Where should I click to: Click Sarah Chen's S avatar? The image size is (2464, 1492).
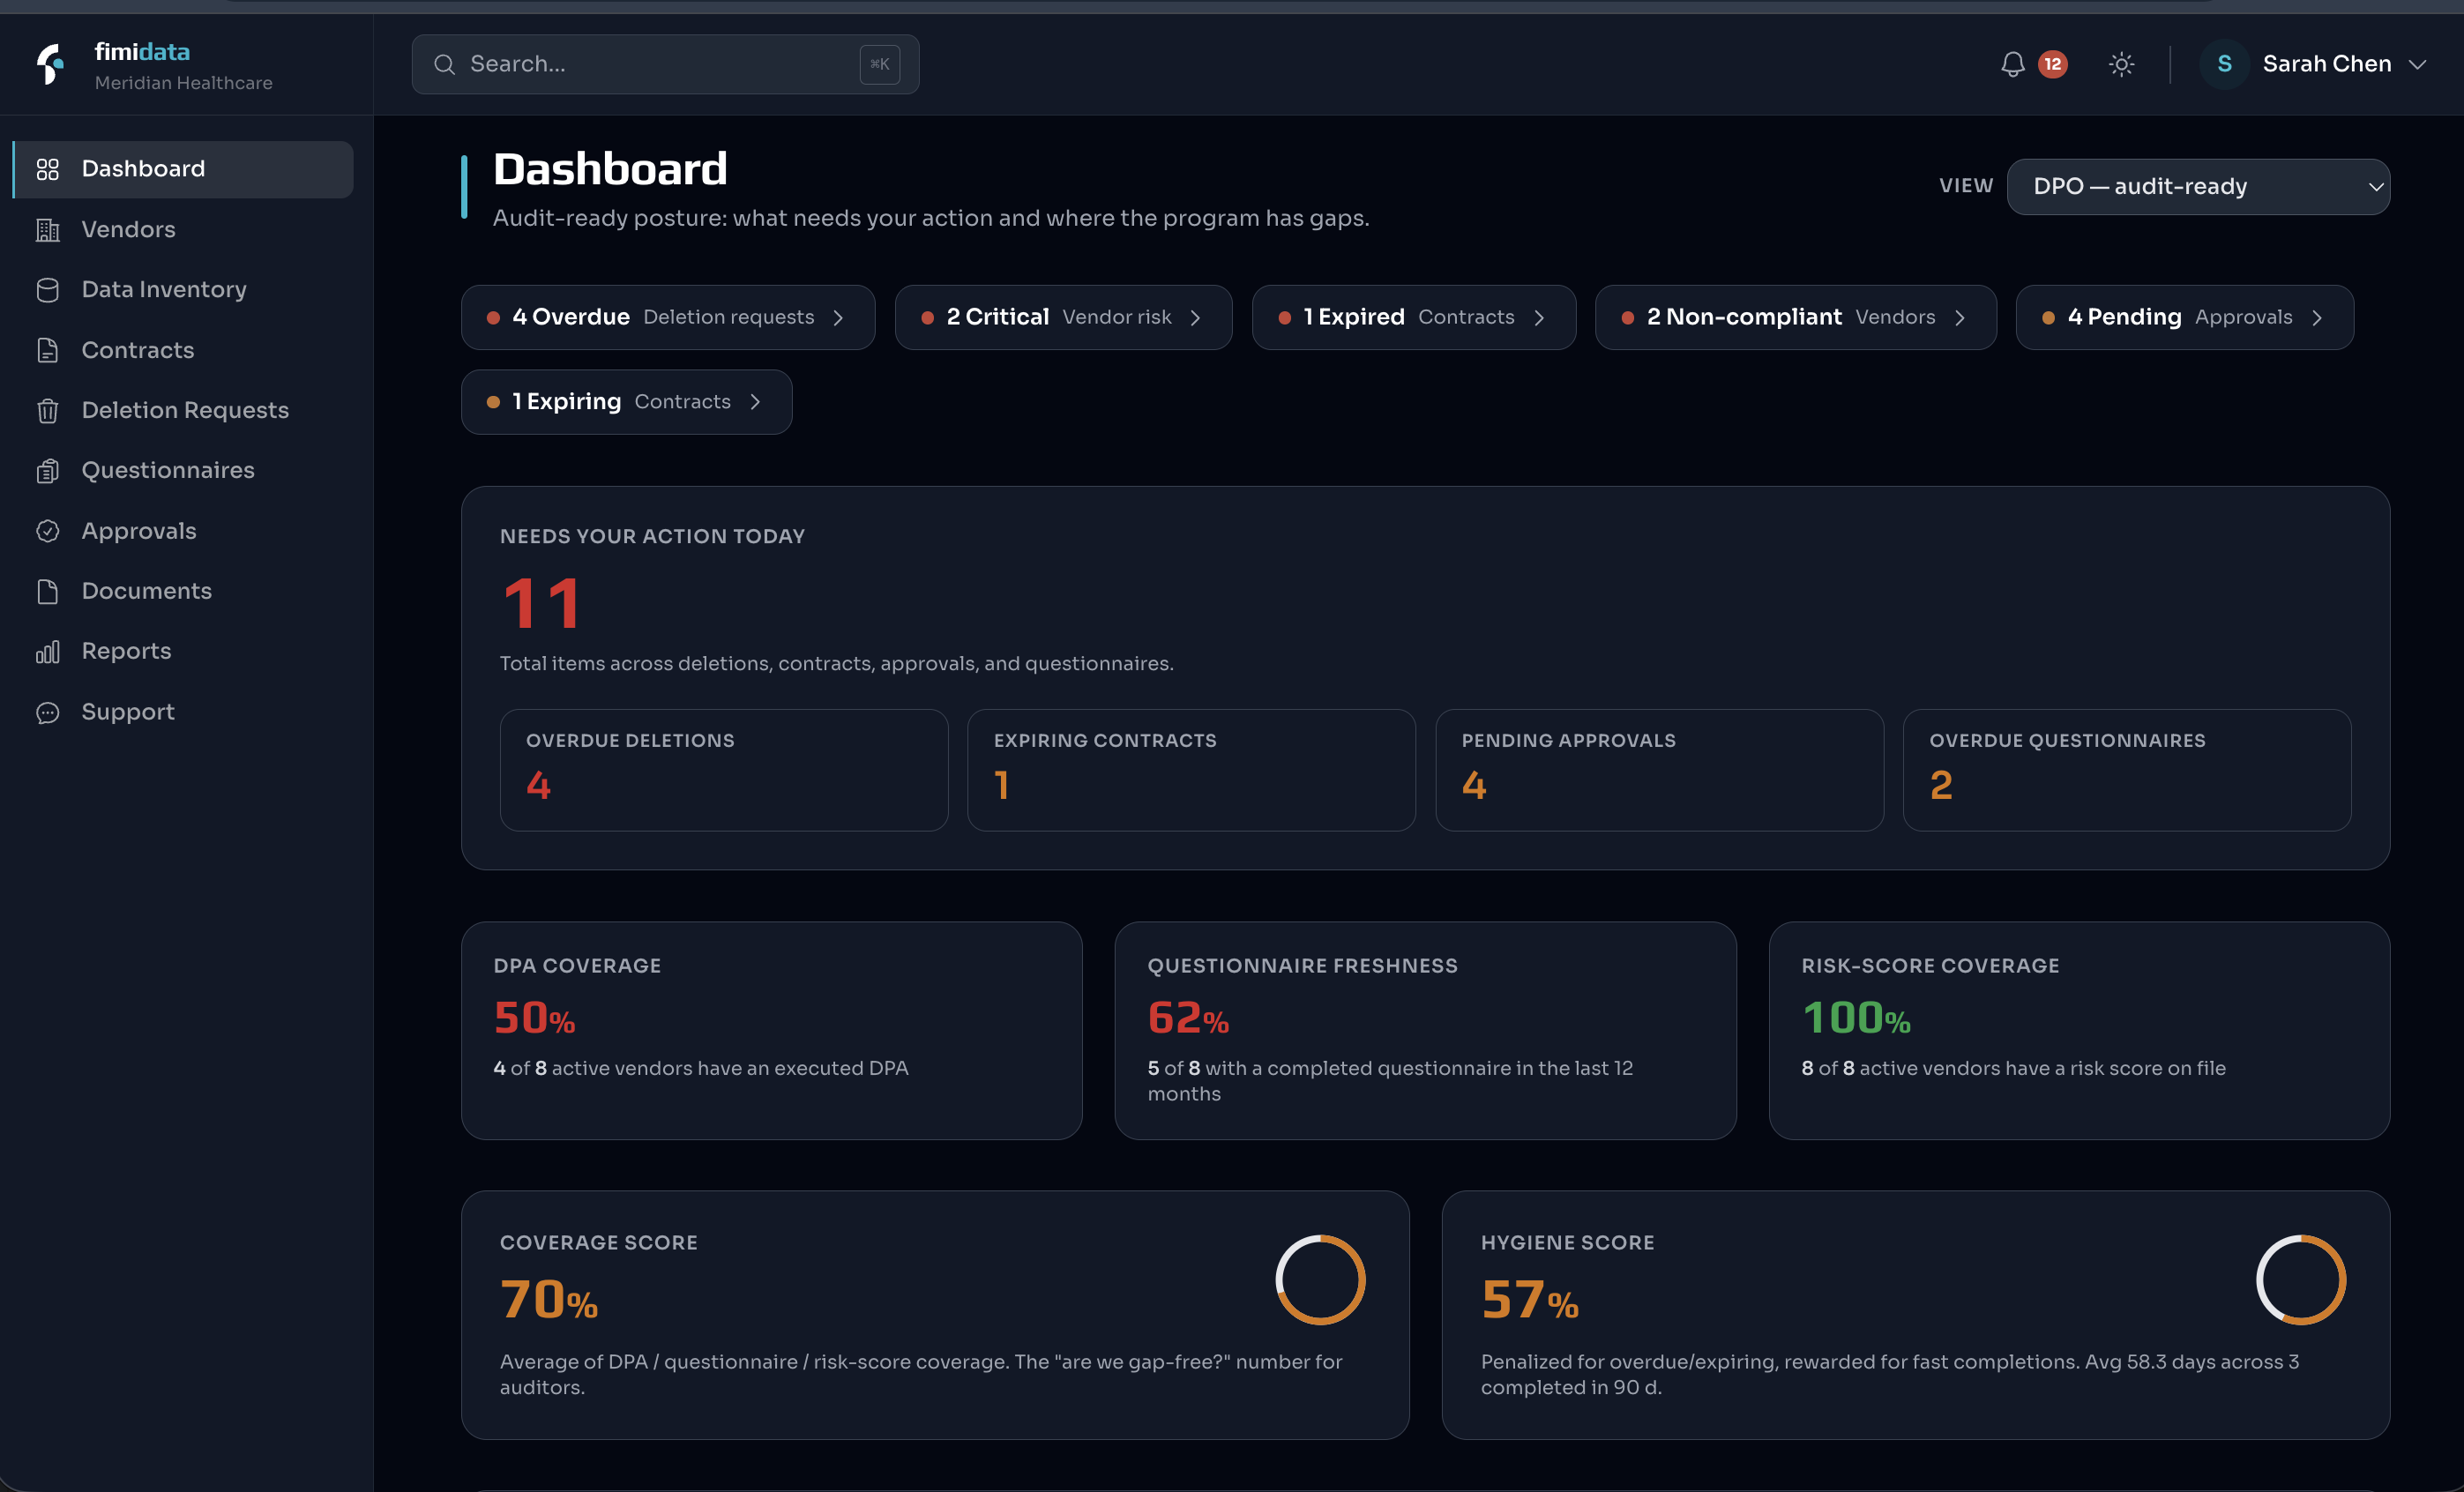point(2224,64)
